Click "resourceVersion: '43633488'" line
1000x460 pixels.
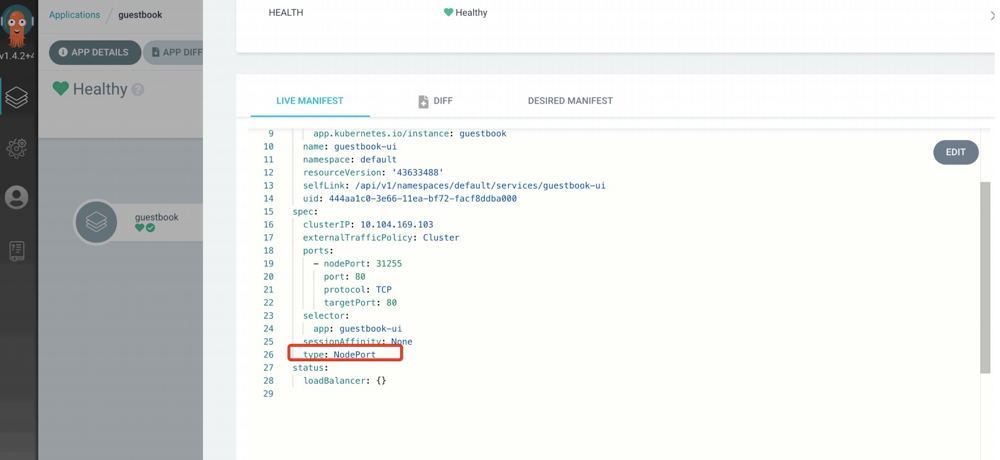(373, 172)
